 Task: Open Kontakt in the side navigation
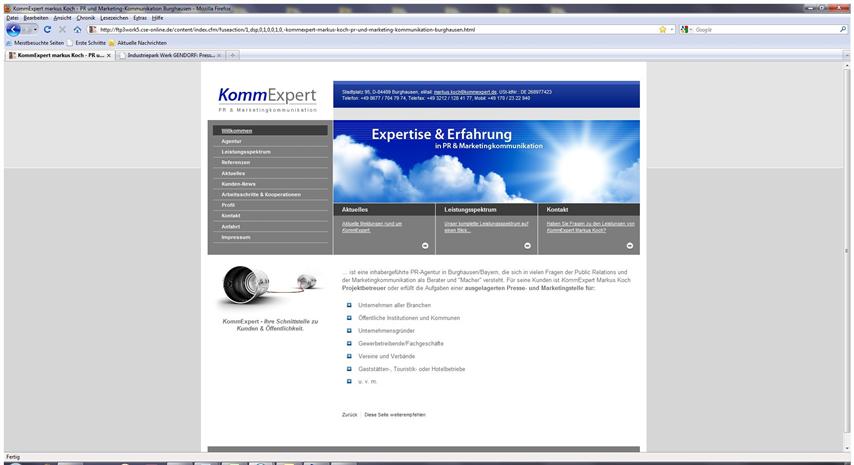point(231,216)
